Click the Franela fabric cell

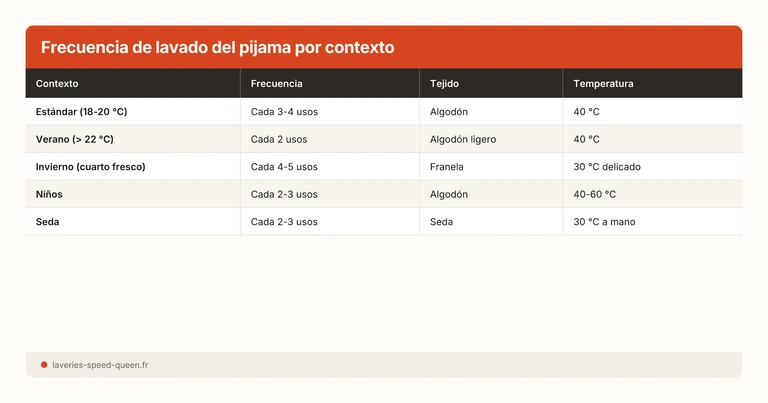(447, 167)
